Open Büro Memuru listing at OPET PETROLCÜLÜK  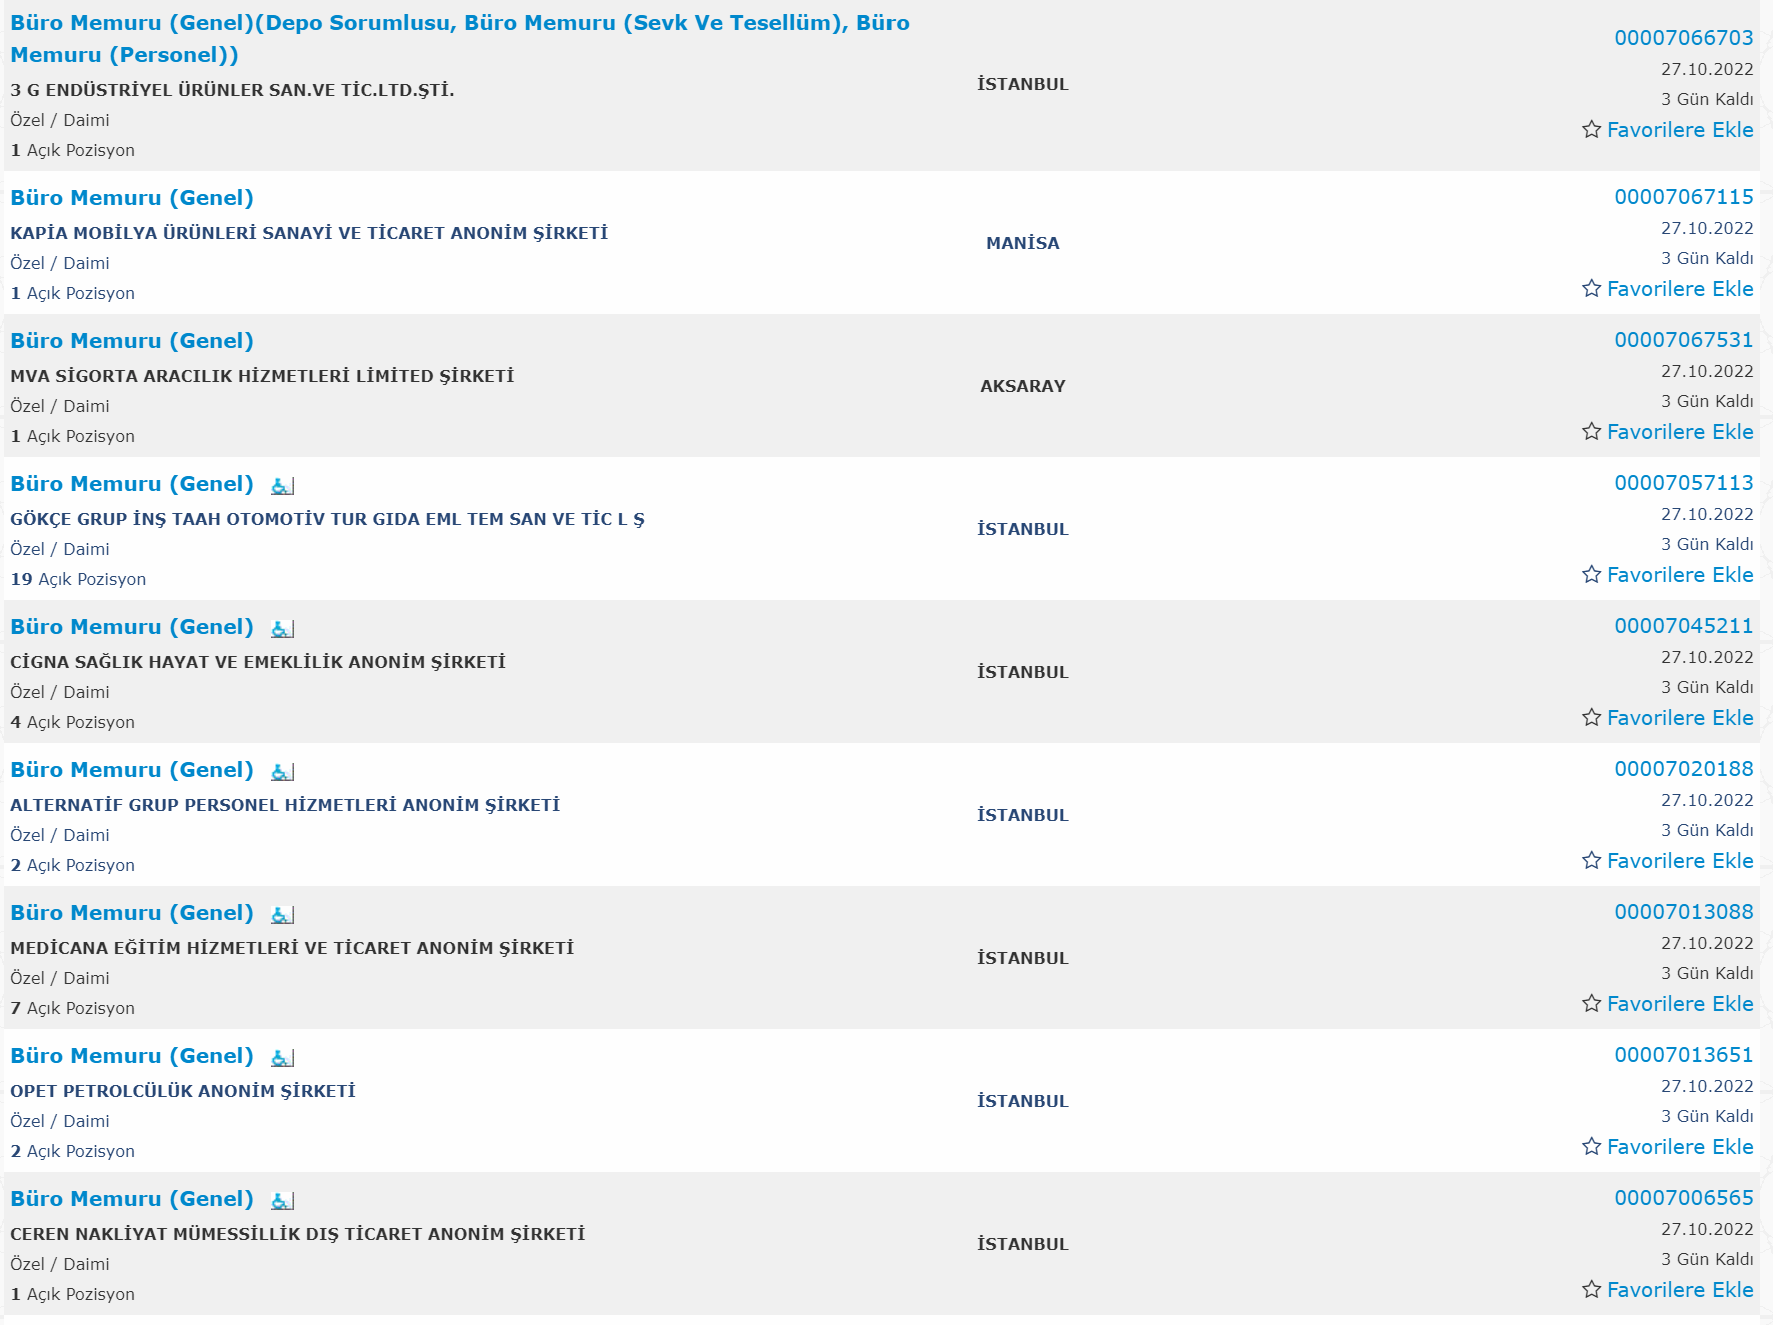click(x=132, y=1056)
